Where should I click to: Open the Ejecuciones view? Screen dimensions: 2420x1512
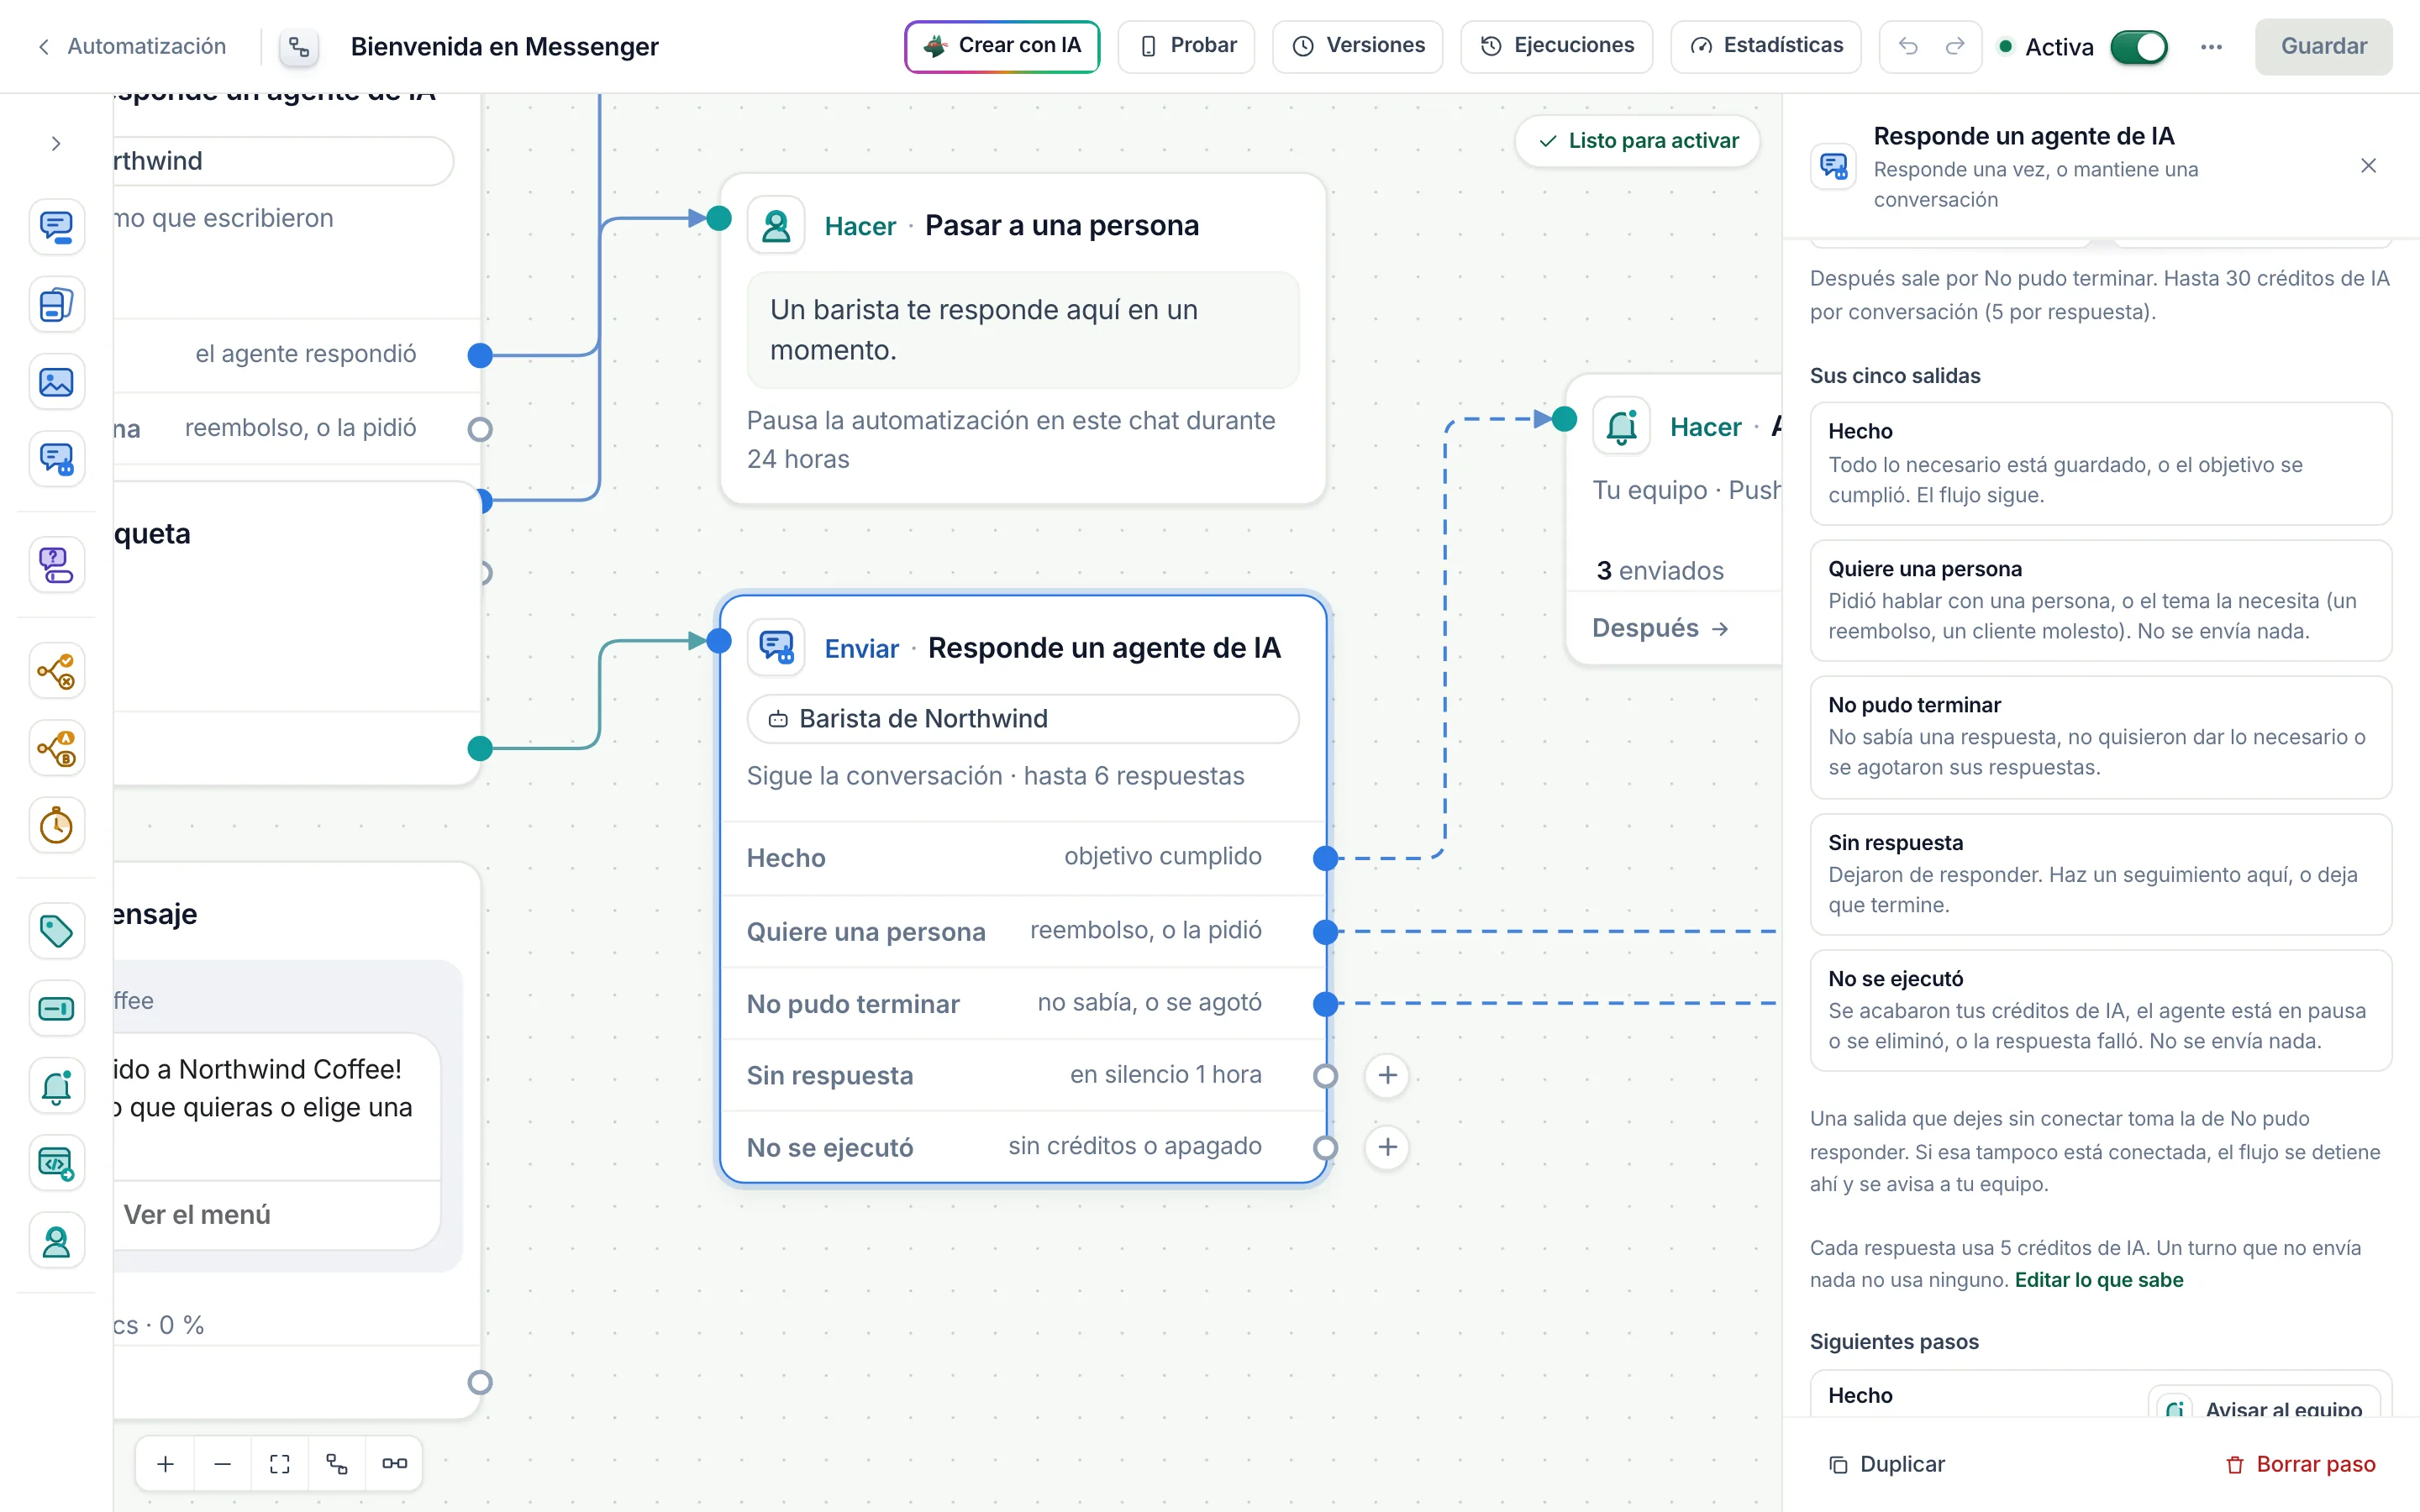pos(1556,46)
